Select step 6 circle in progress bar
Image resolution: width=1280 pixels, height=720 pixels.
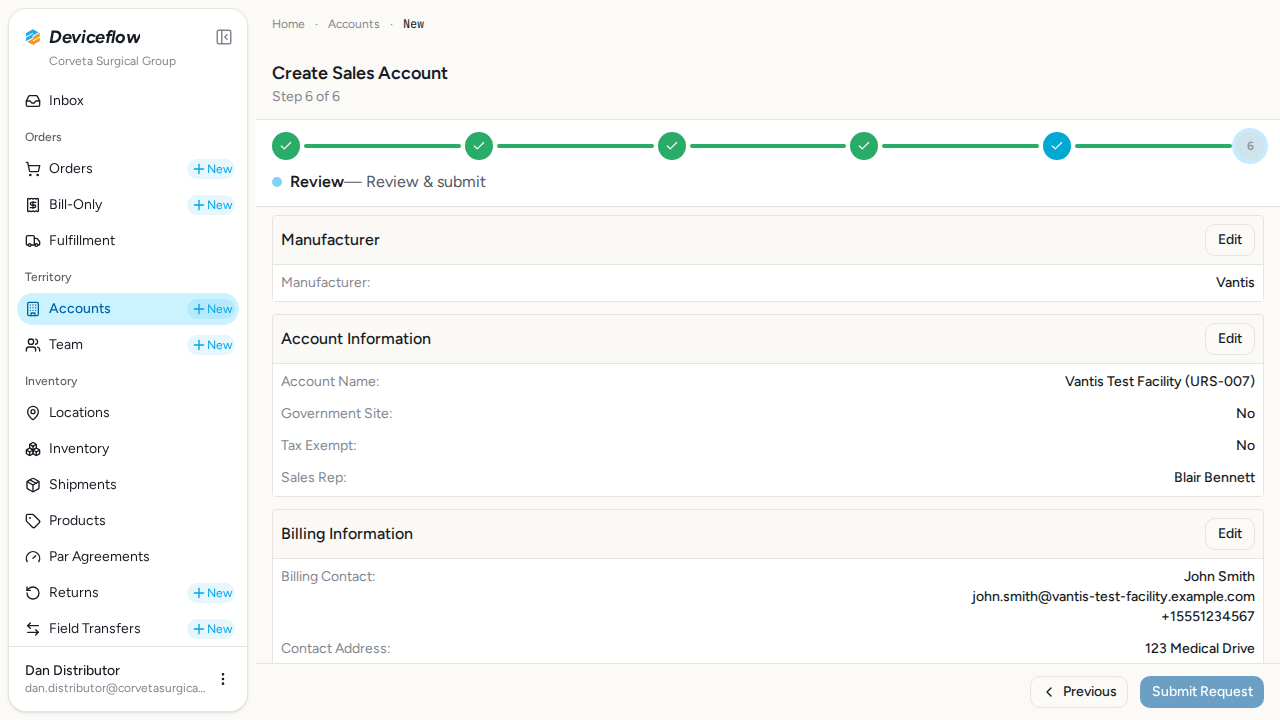pos(1250,146)
